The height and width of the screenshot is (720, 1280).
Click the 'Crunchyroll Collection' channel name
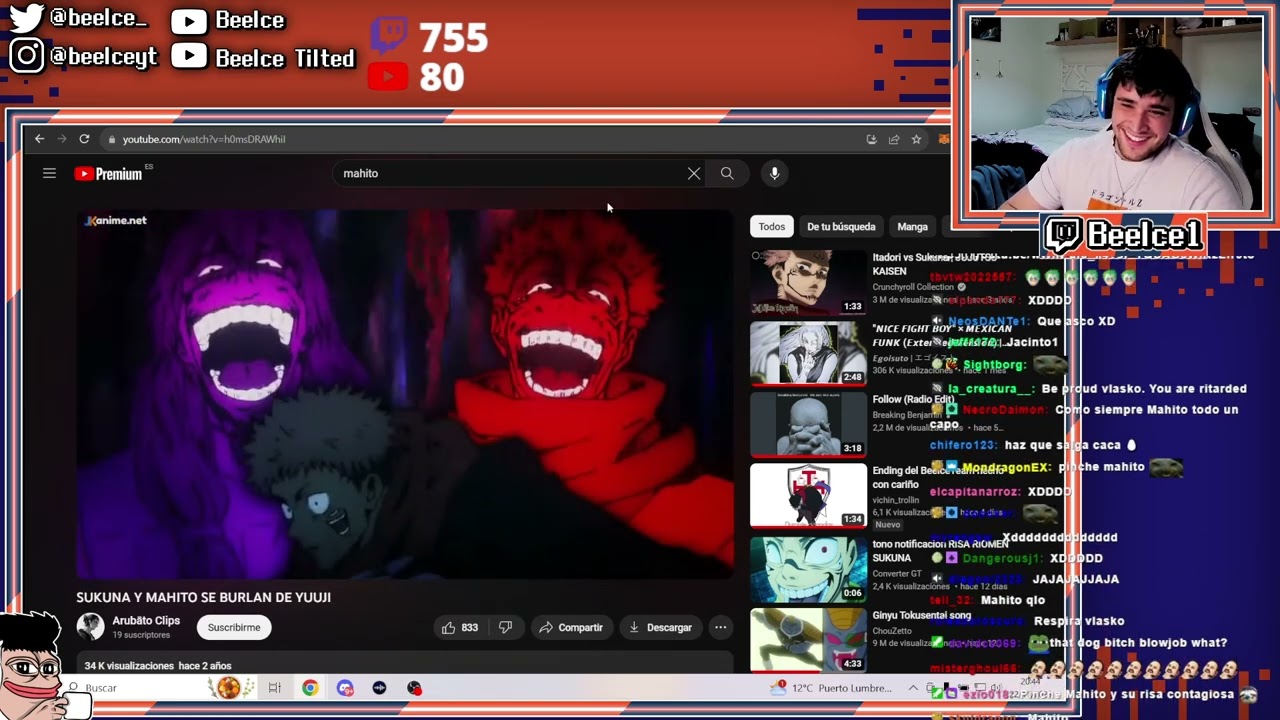914,287
